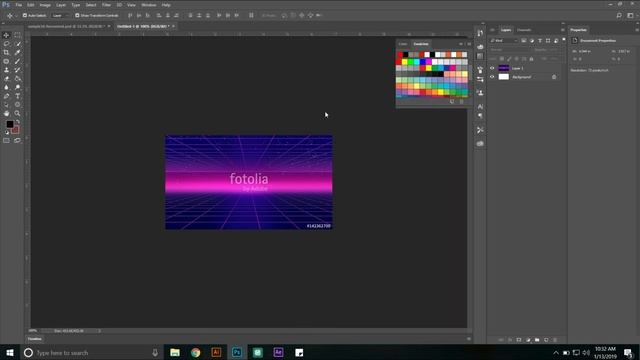Viewport: 640px width, 360px height.
Task: Open the Auto-Select Layer dropdown
Action: click(x=60, y=16)
